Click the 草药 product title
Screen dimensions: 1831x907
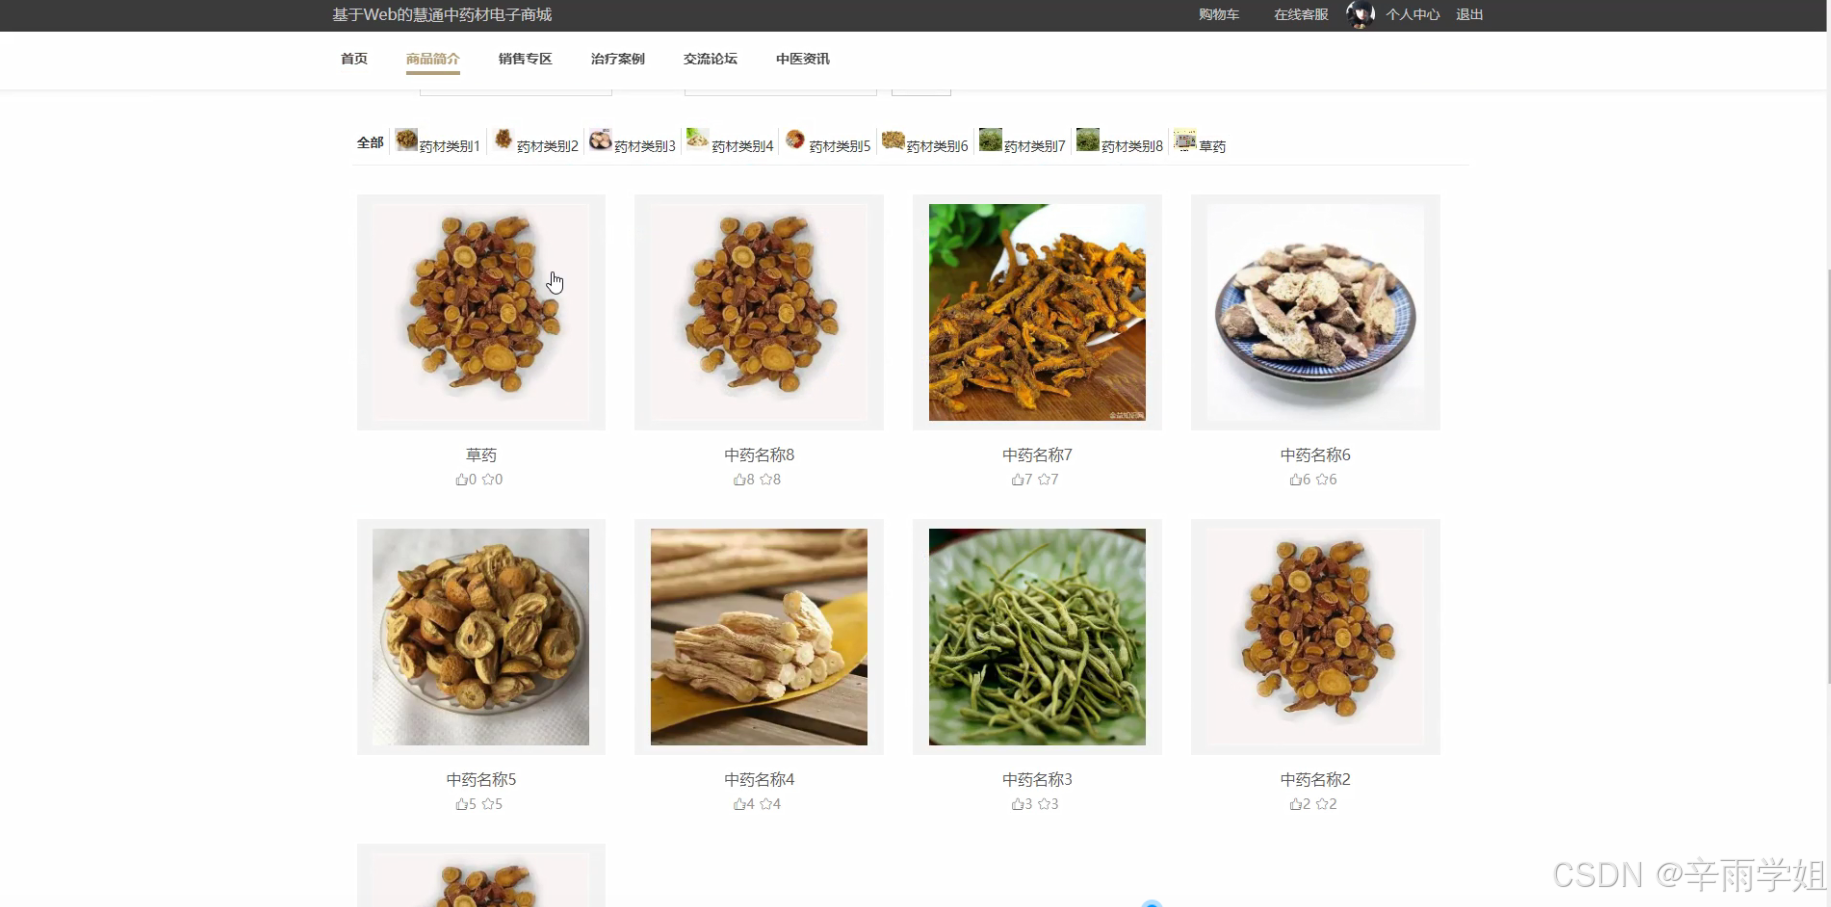(481, 455)
